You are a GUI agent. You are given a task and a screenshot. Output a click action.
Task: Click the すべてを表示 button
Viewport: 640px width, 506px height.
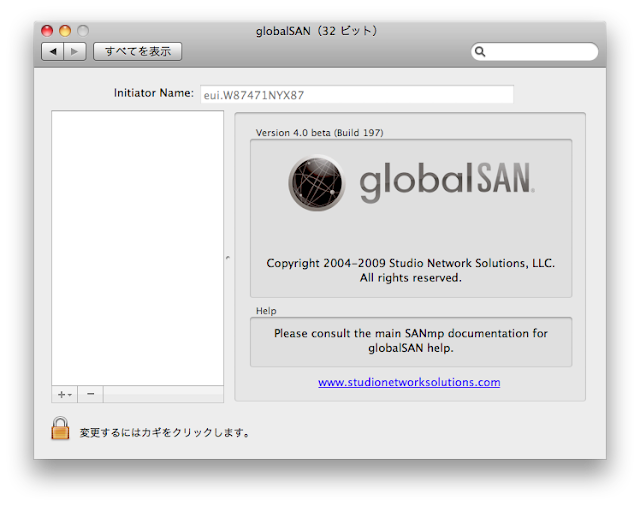138,51
